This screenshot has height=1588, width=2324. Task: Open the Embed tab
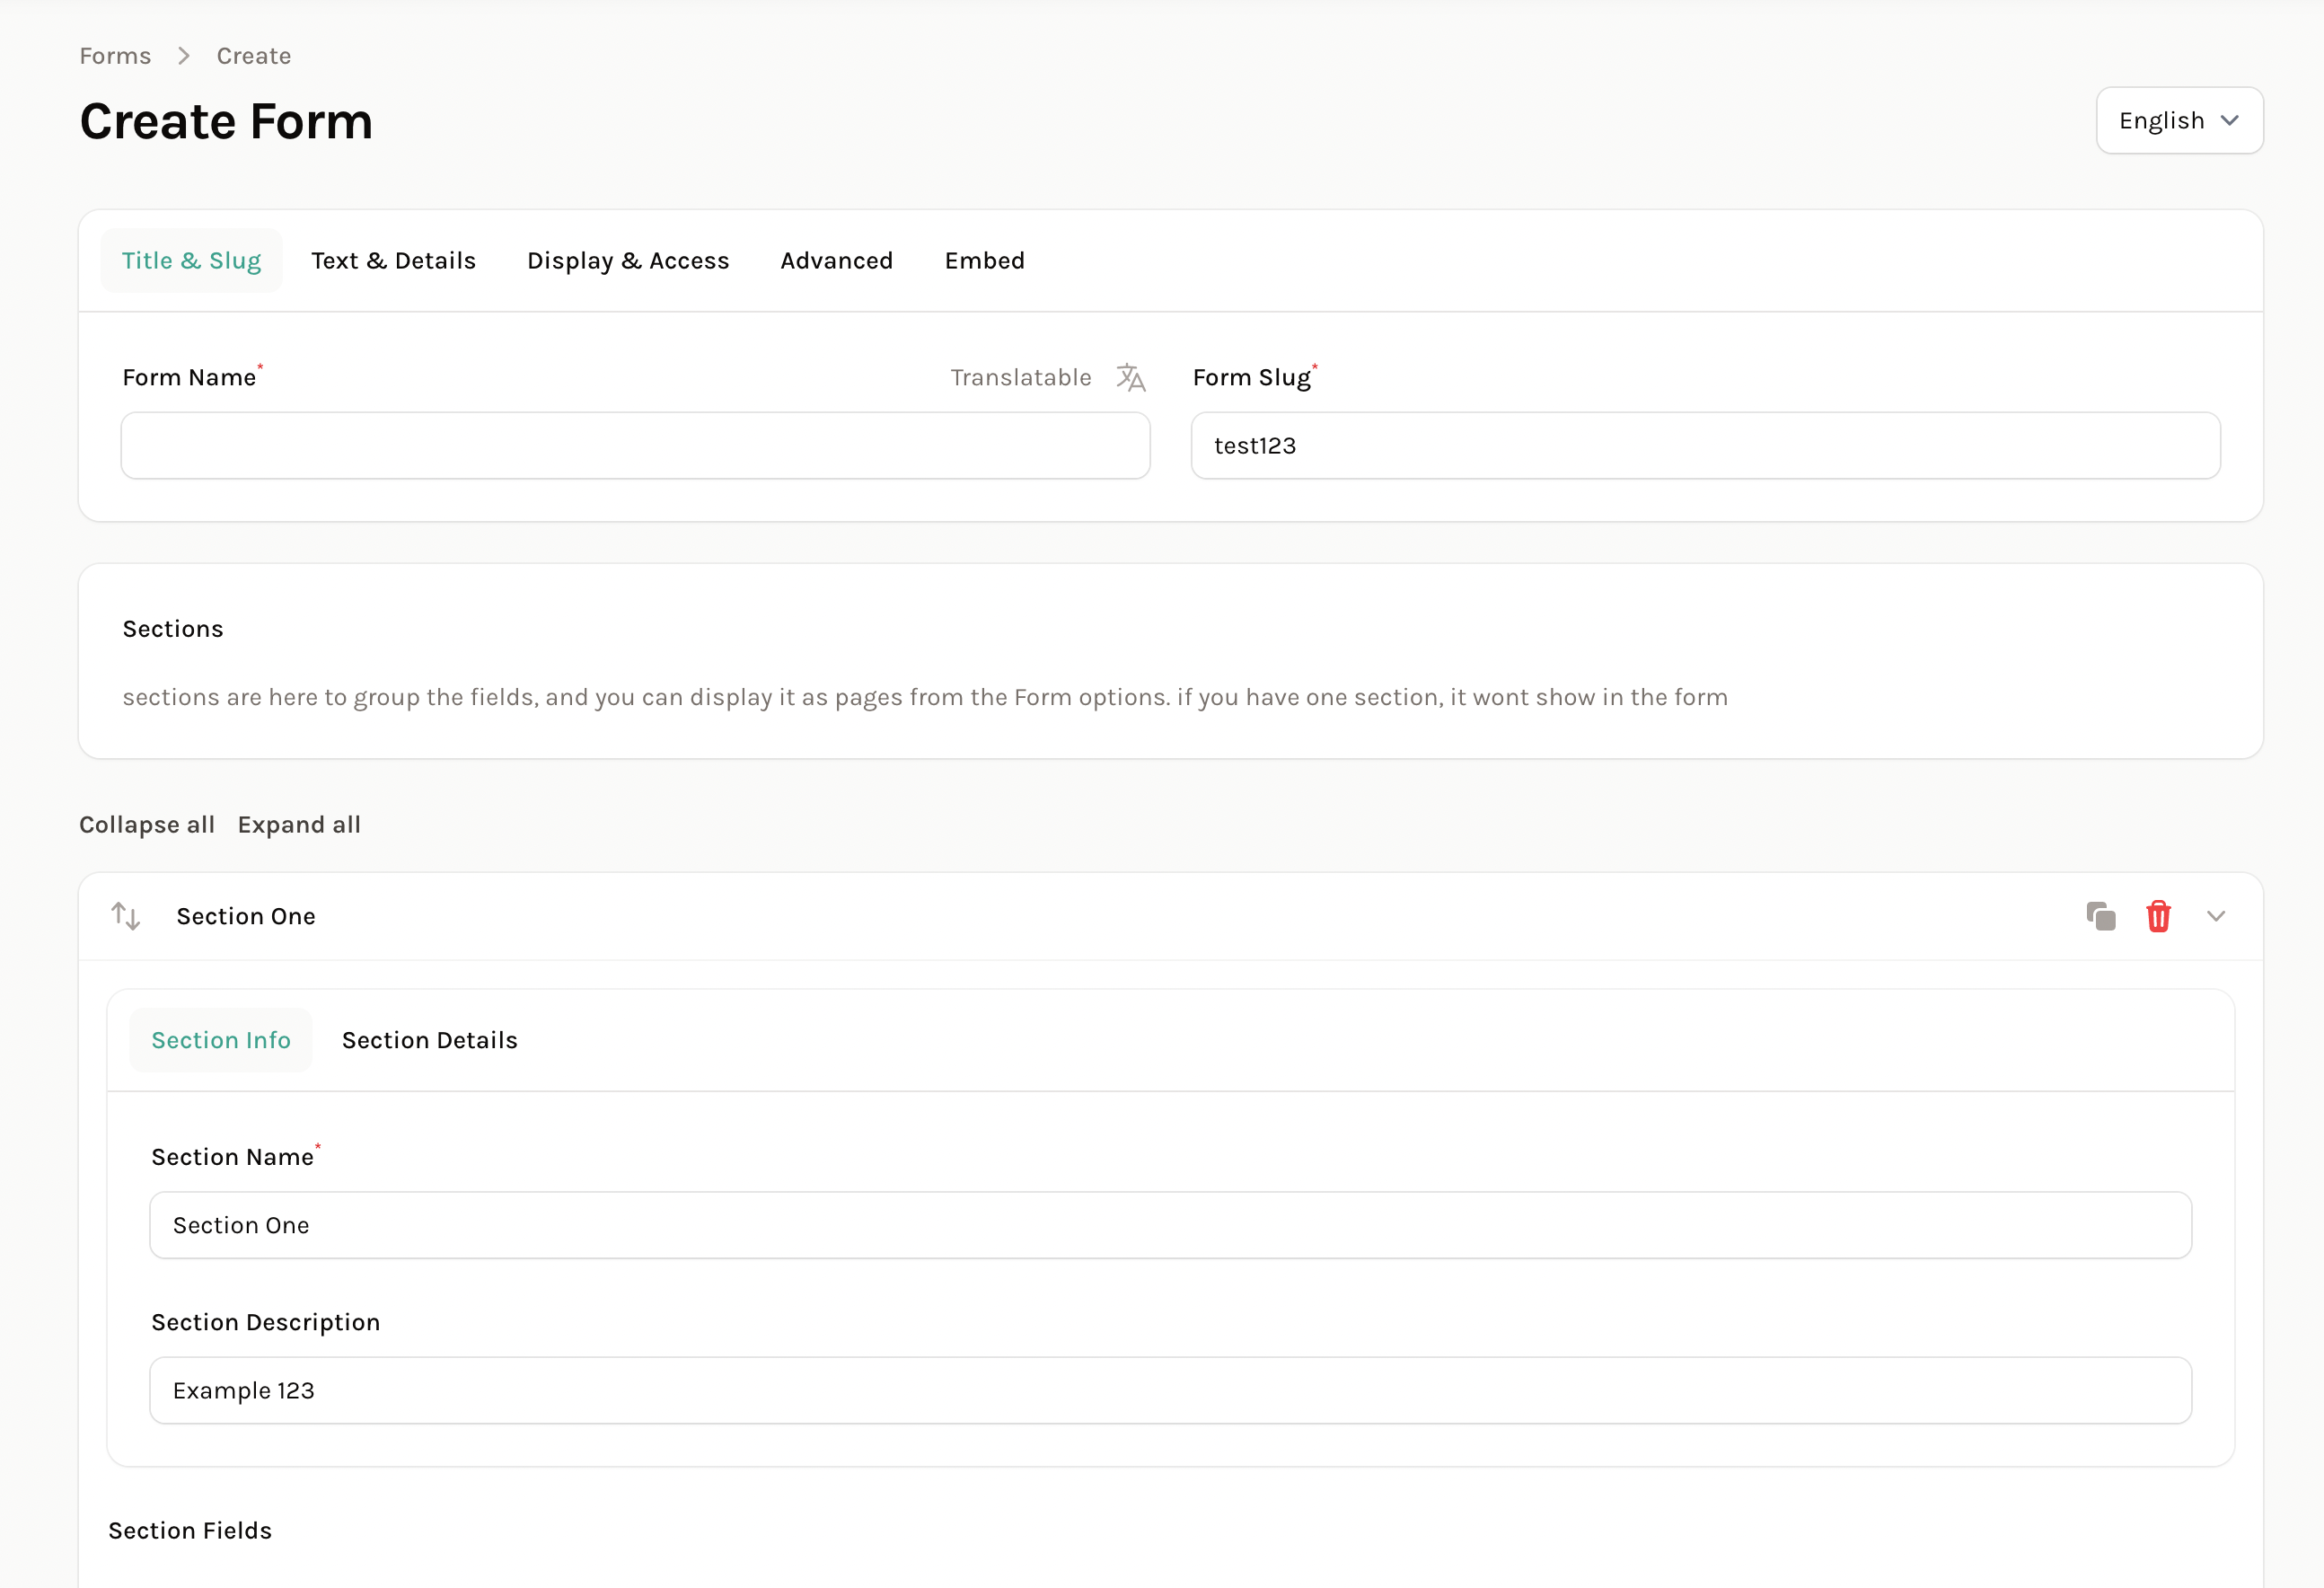point(984,260)
